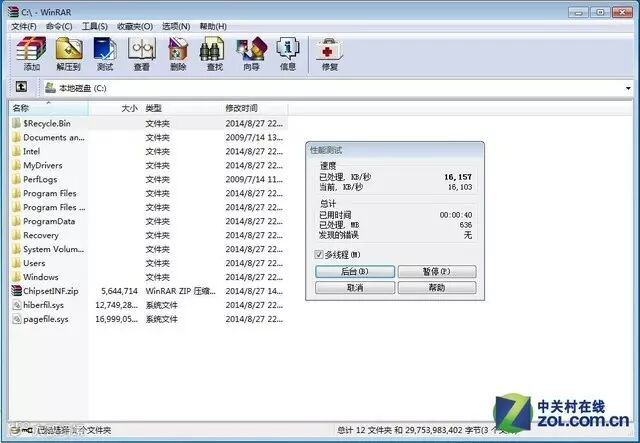Click the Delete (删除) toolbar icon
The height and width of the screenshot is (443, 640).
click(178, 53)
